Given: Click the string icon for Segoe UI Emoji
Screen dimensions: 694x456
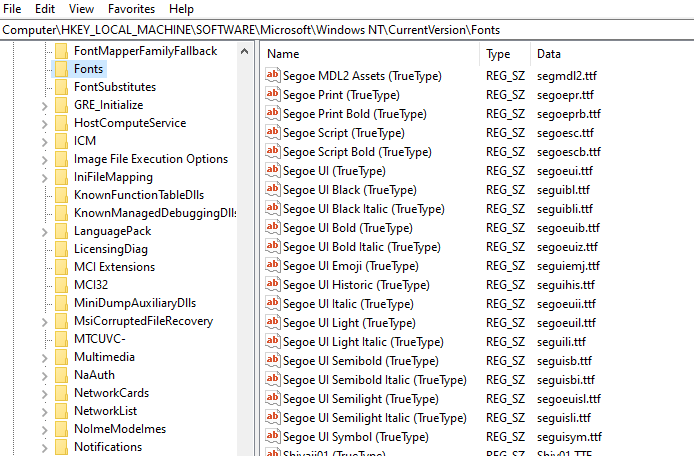Looking at the screenshot, I should (273, 266).
